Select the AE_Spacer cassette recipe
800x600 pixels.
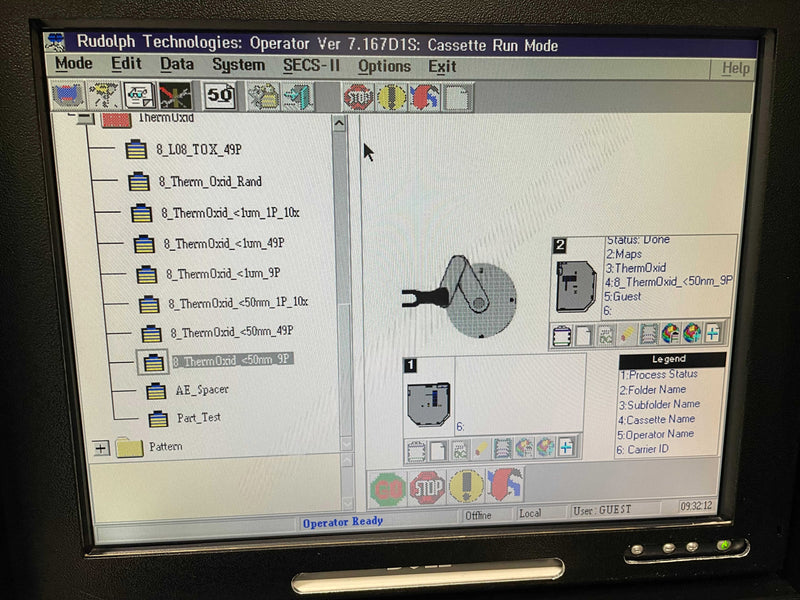coord(202,390)
